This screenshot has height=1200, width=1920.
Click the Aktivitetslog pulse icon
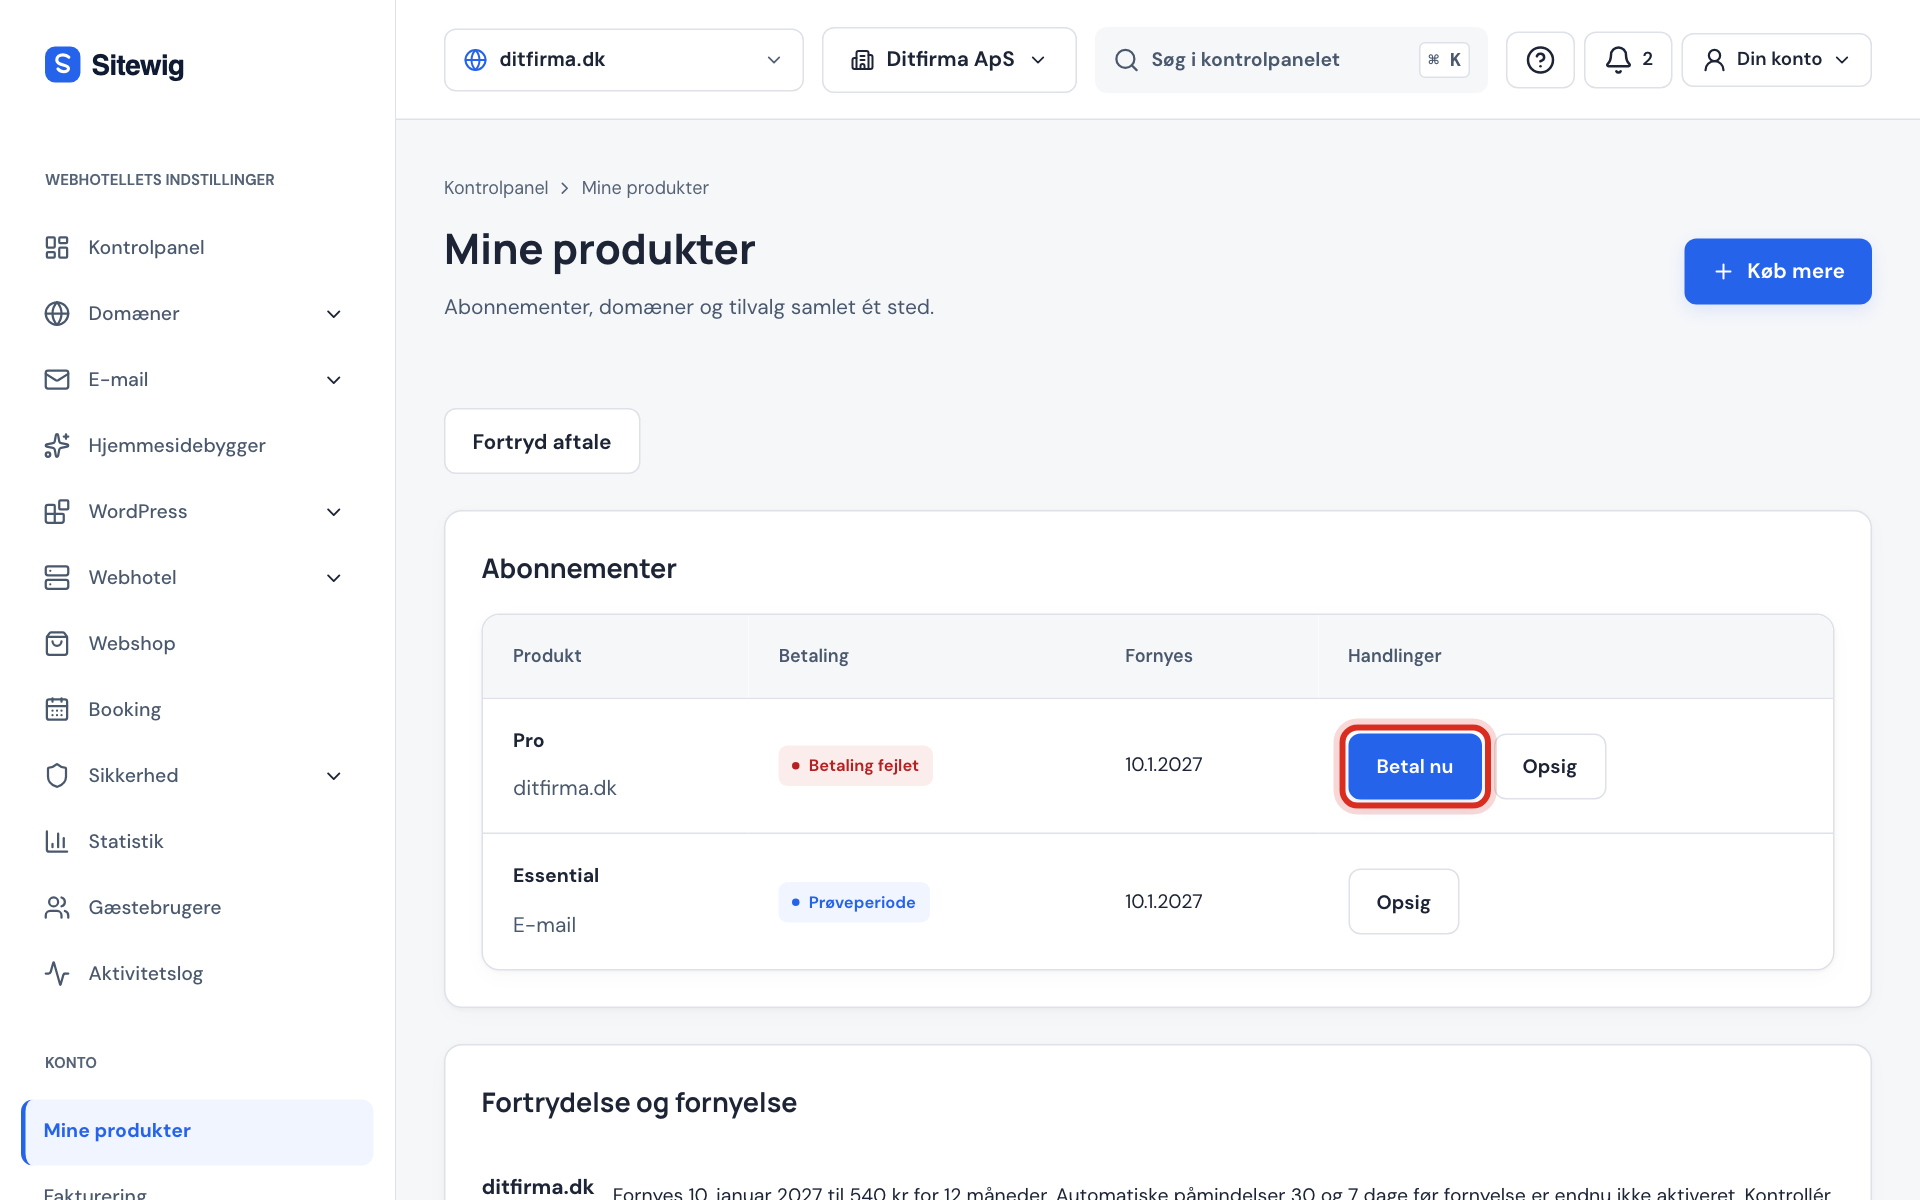[57, 973]
